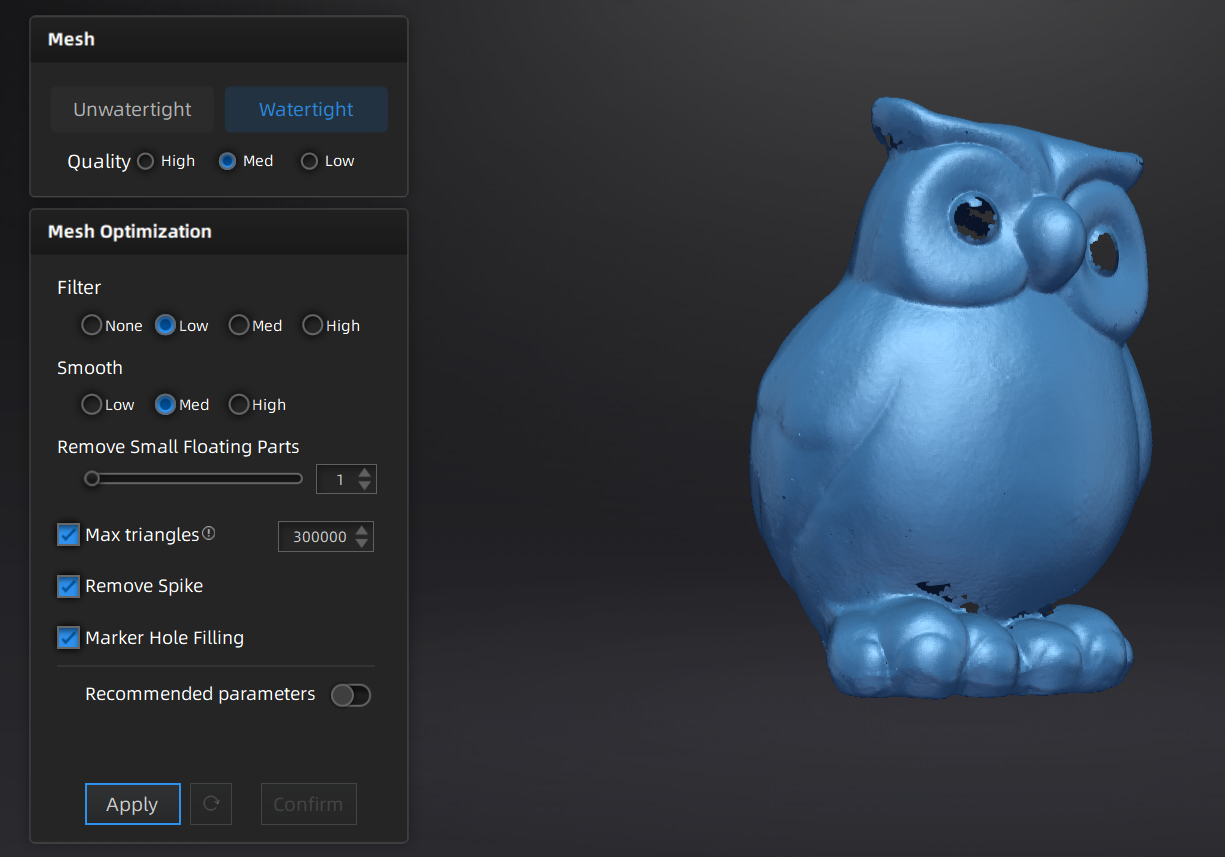Decrease Remove Small Floating Parts value
This screenshot has height=857, width=1225.
[365, 485]
